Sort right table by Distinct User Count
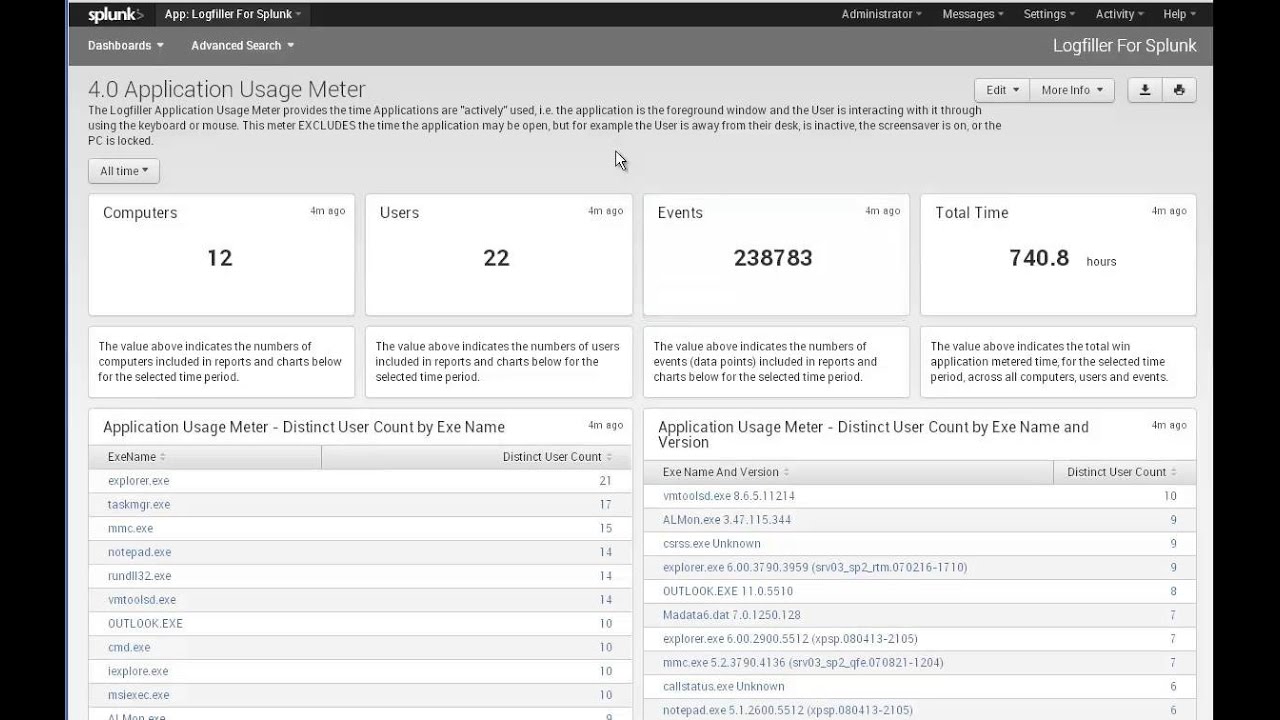Image resolution: width=1280 pixels, height=720 pixels. pyautogui.click(x=1122, y=472)
